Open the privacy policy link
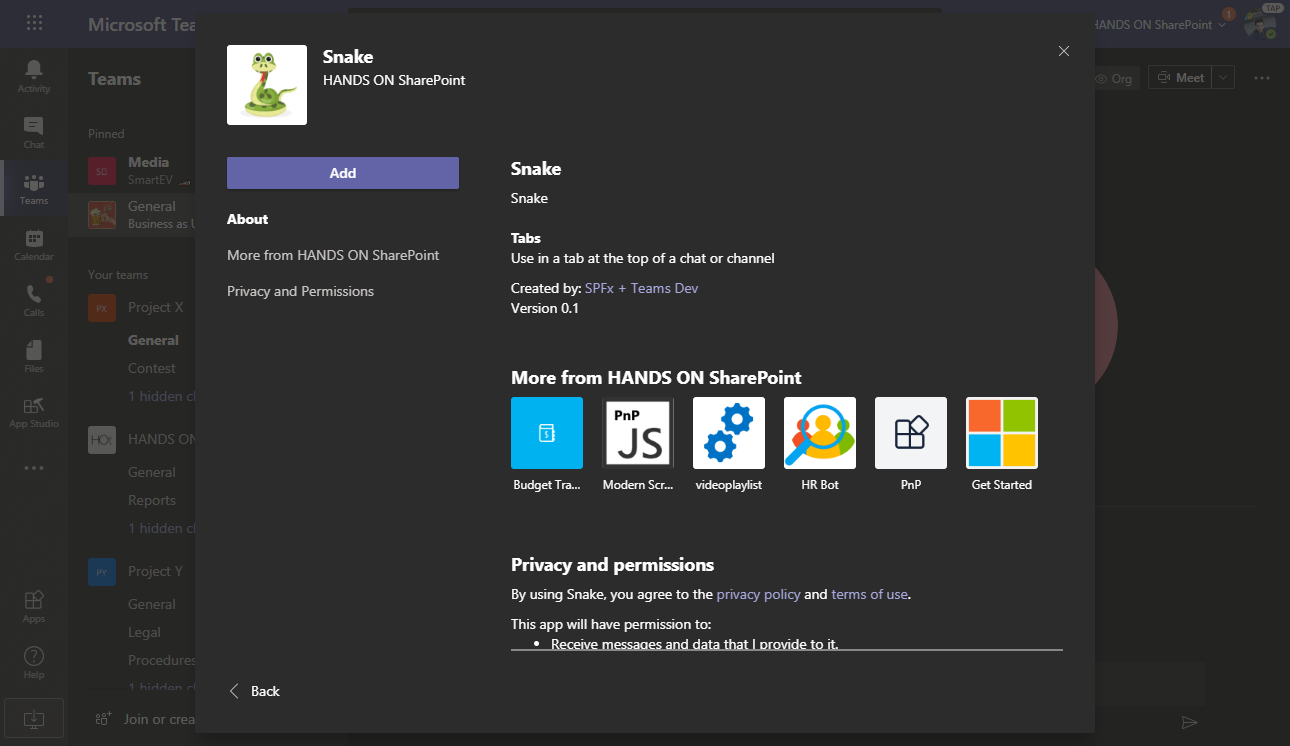This screenshot has height=746, width=1290. pyautogui.click(x=759, y=594)
